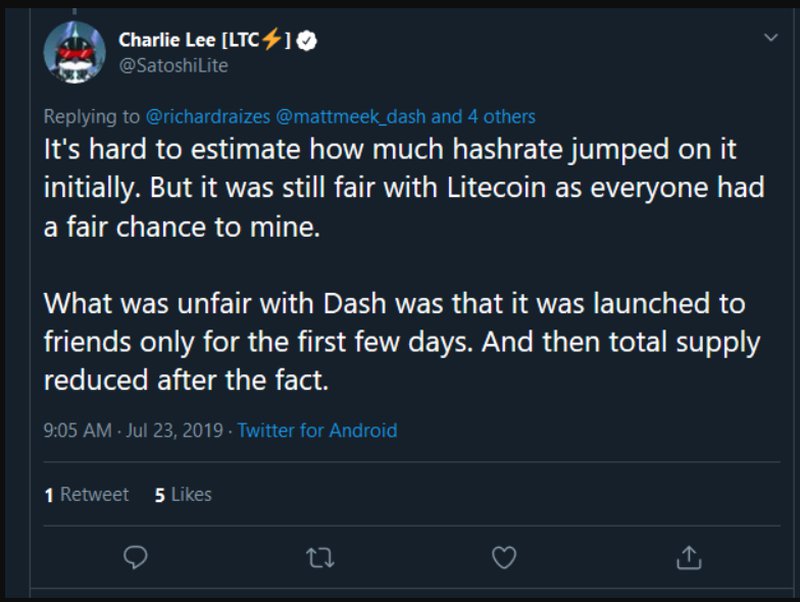The image size is (800, 602).
Task: Open the reply composer via speech bubble icon
Action: (137, 558)
